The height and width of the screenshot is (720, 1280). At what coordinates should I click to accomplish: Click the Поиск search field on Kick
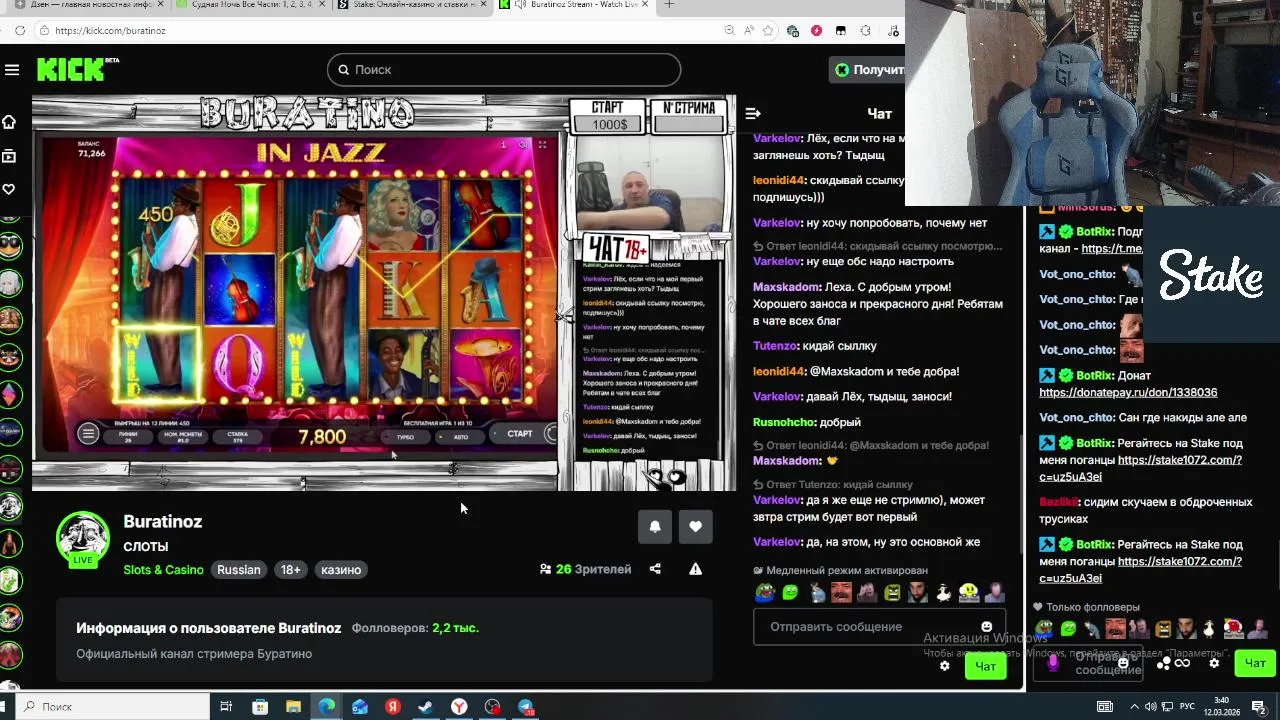(x=503, y=70)
